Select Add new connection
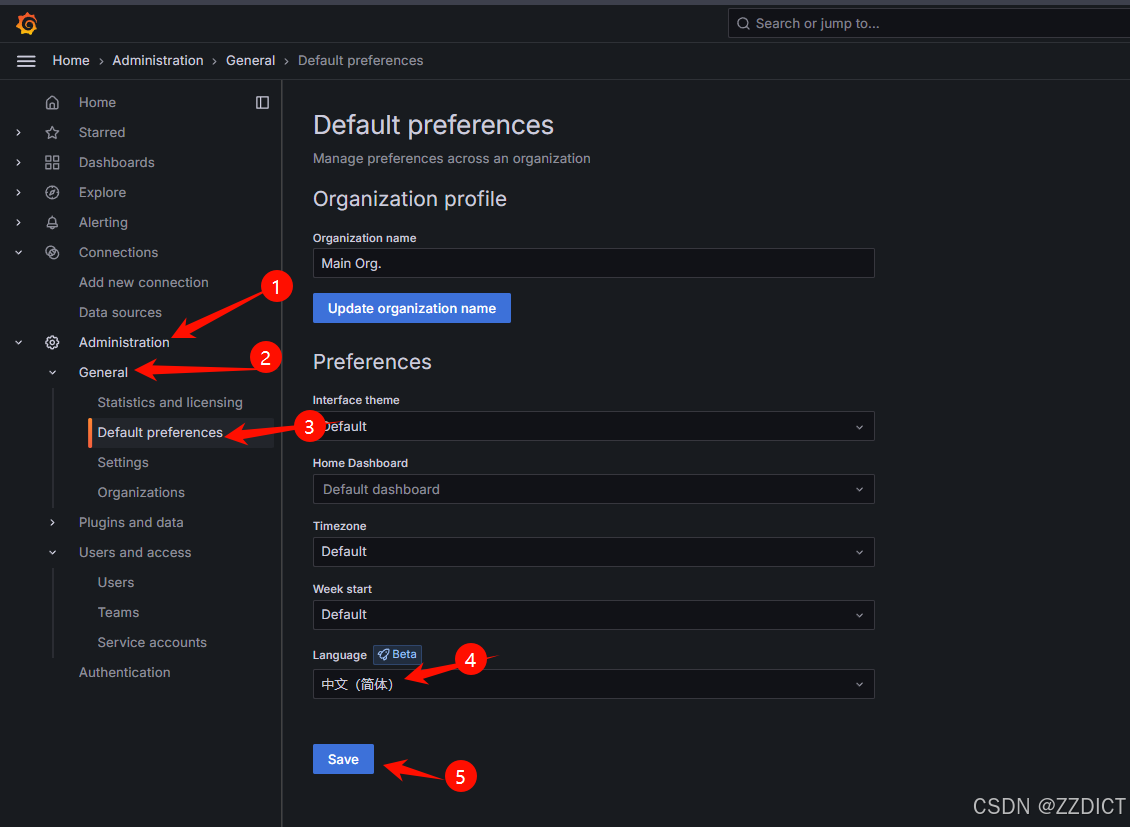 click(143, 282)
